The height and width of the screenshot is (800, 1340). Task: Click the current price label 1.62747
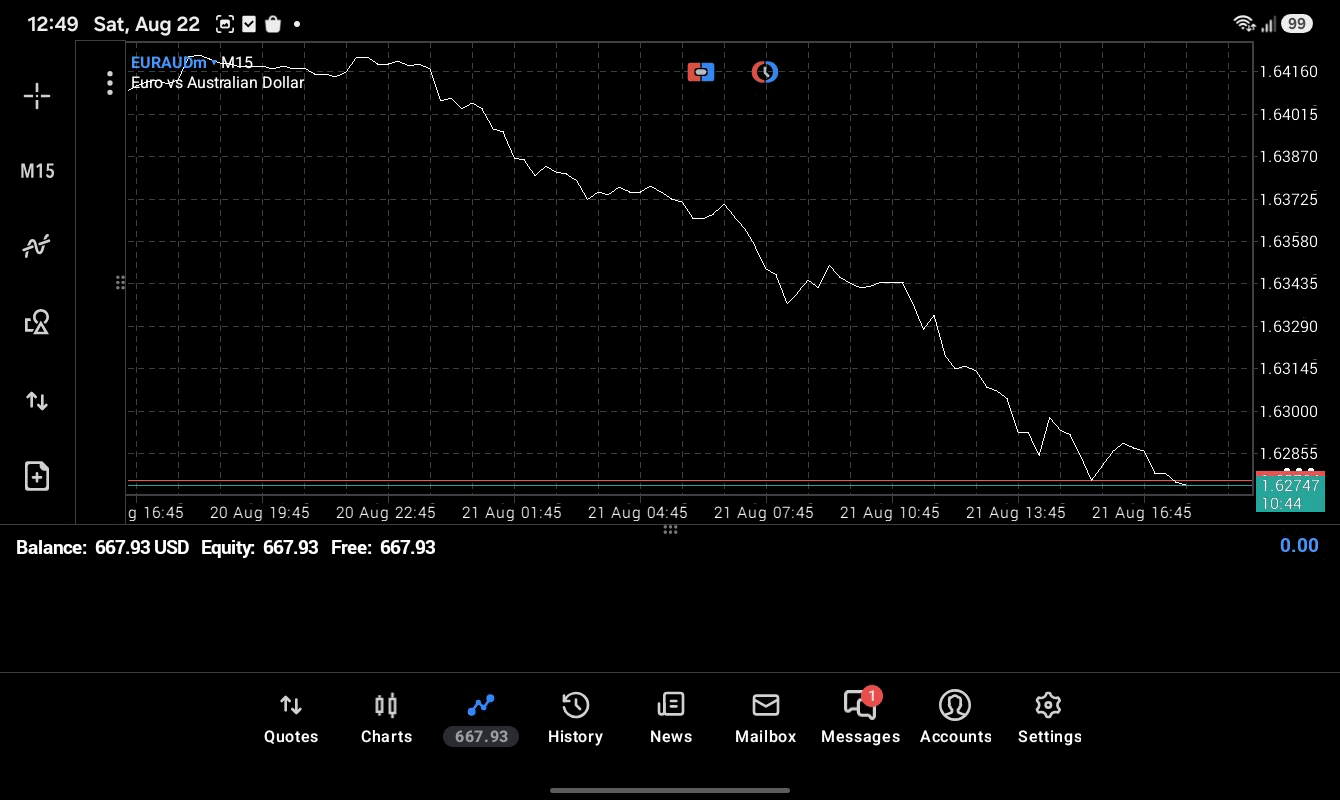coord(1290,485)
